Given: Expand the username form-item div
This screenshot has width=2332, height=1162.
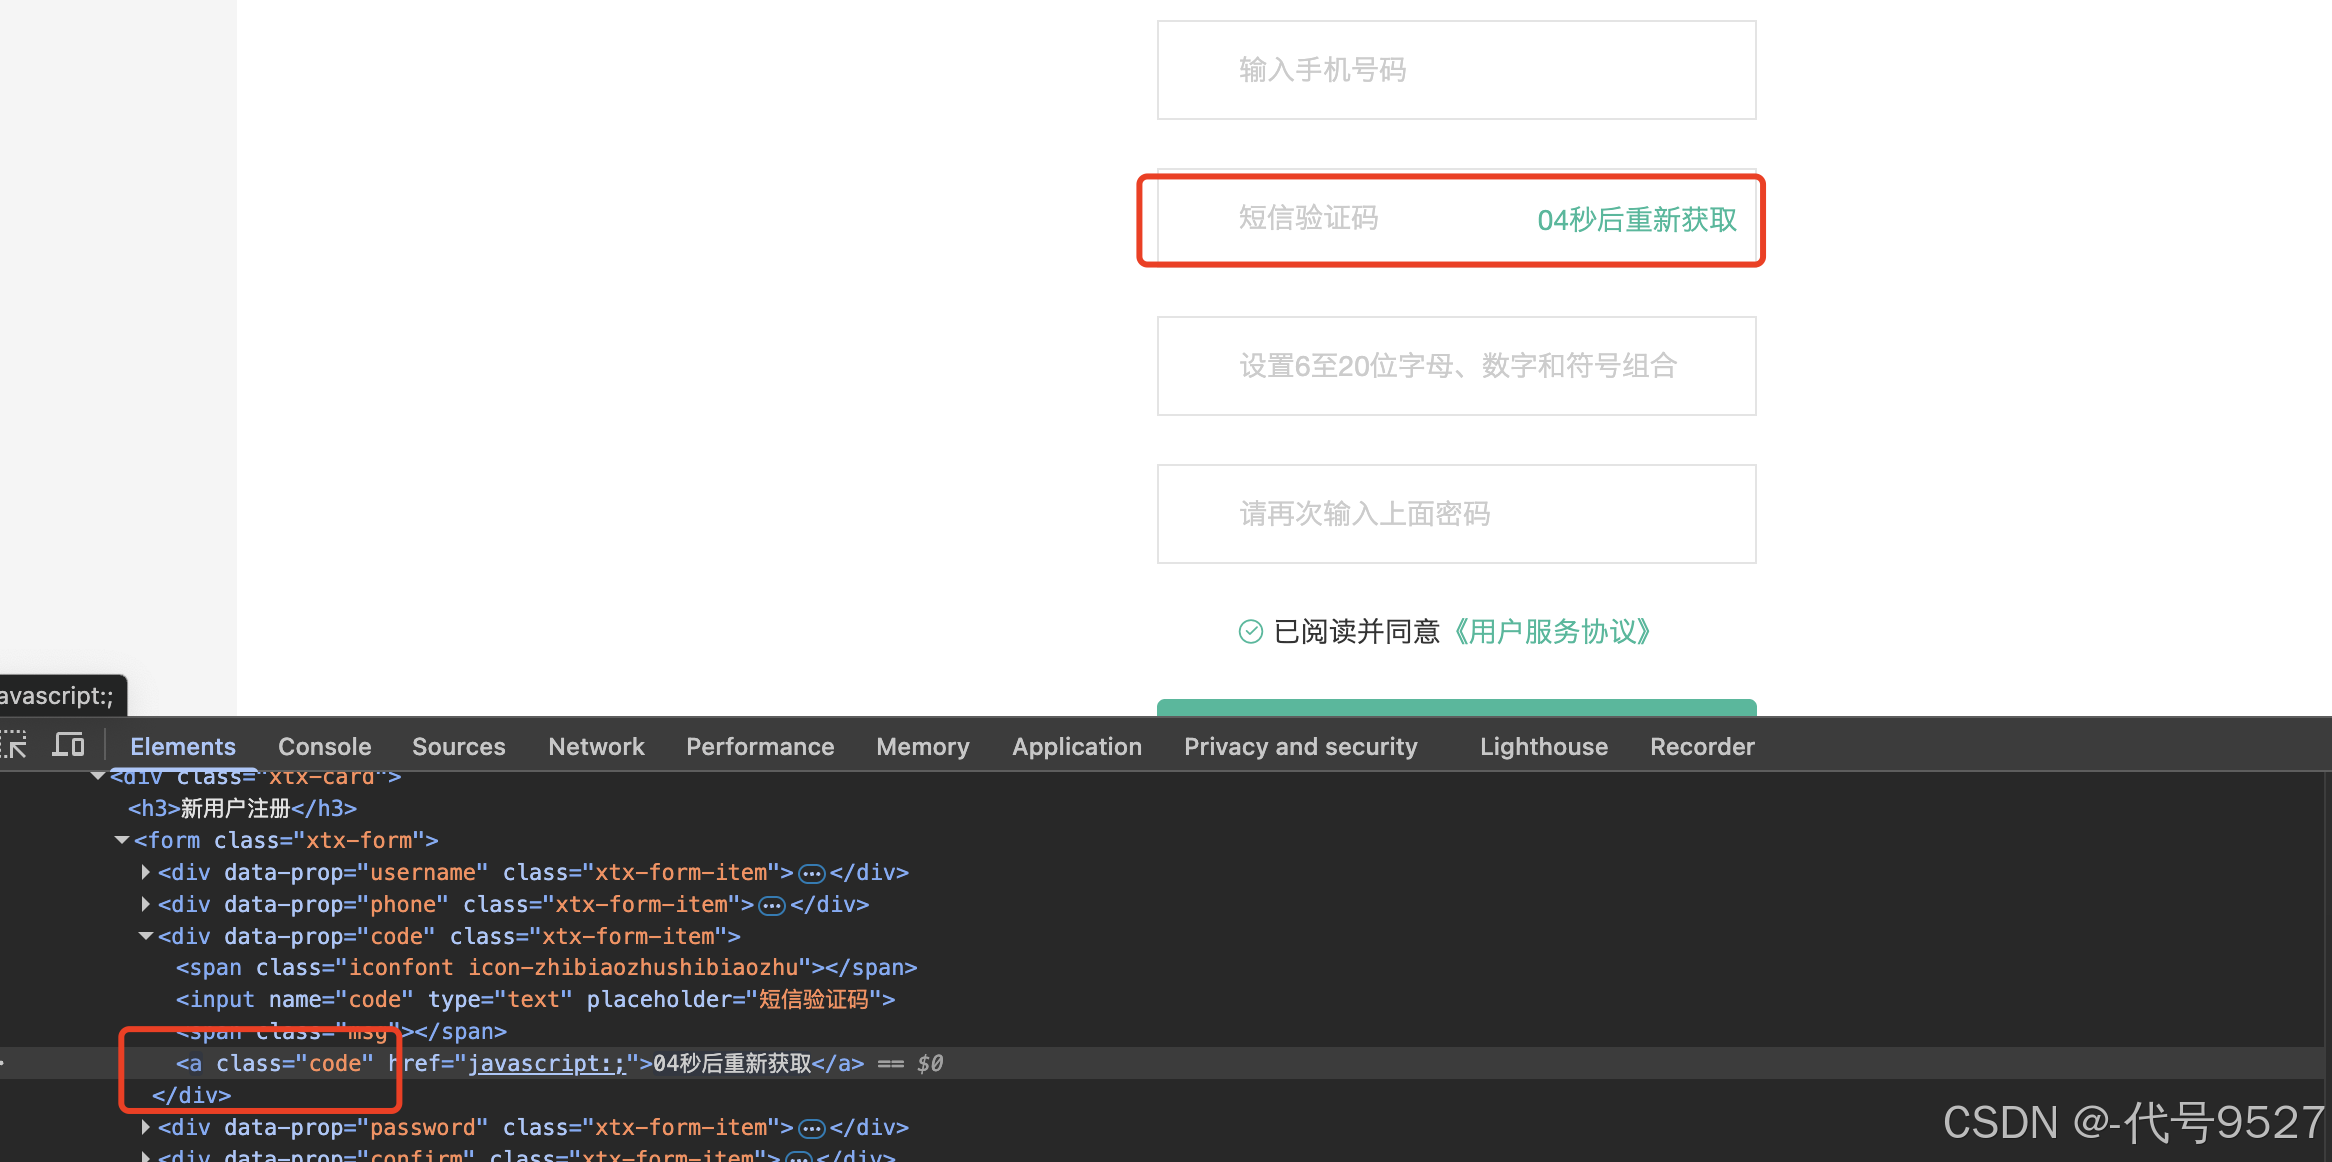Looking at the screenshot, I should tap(146, 872).
